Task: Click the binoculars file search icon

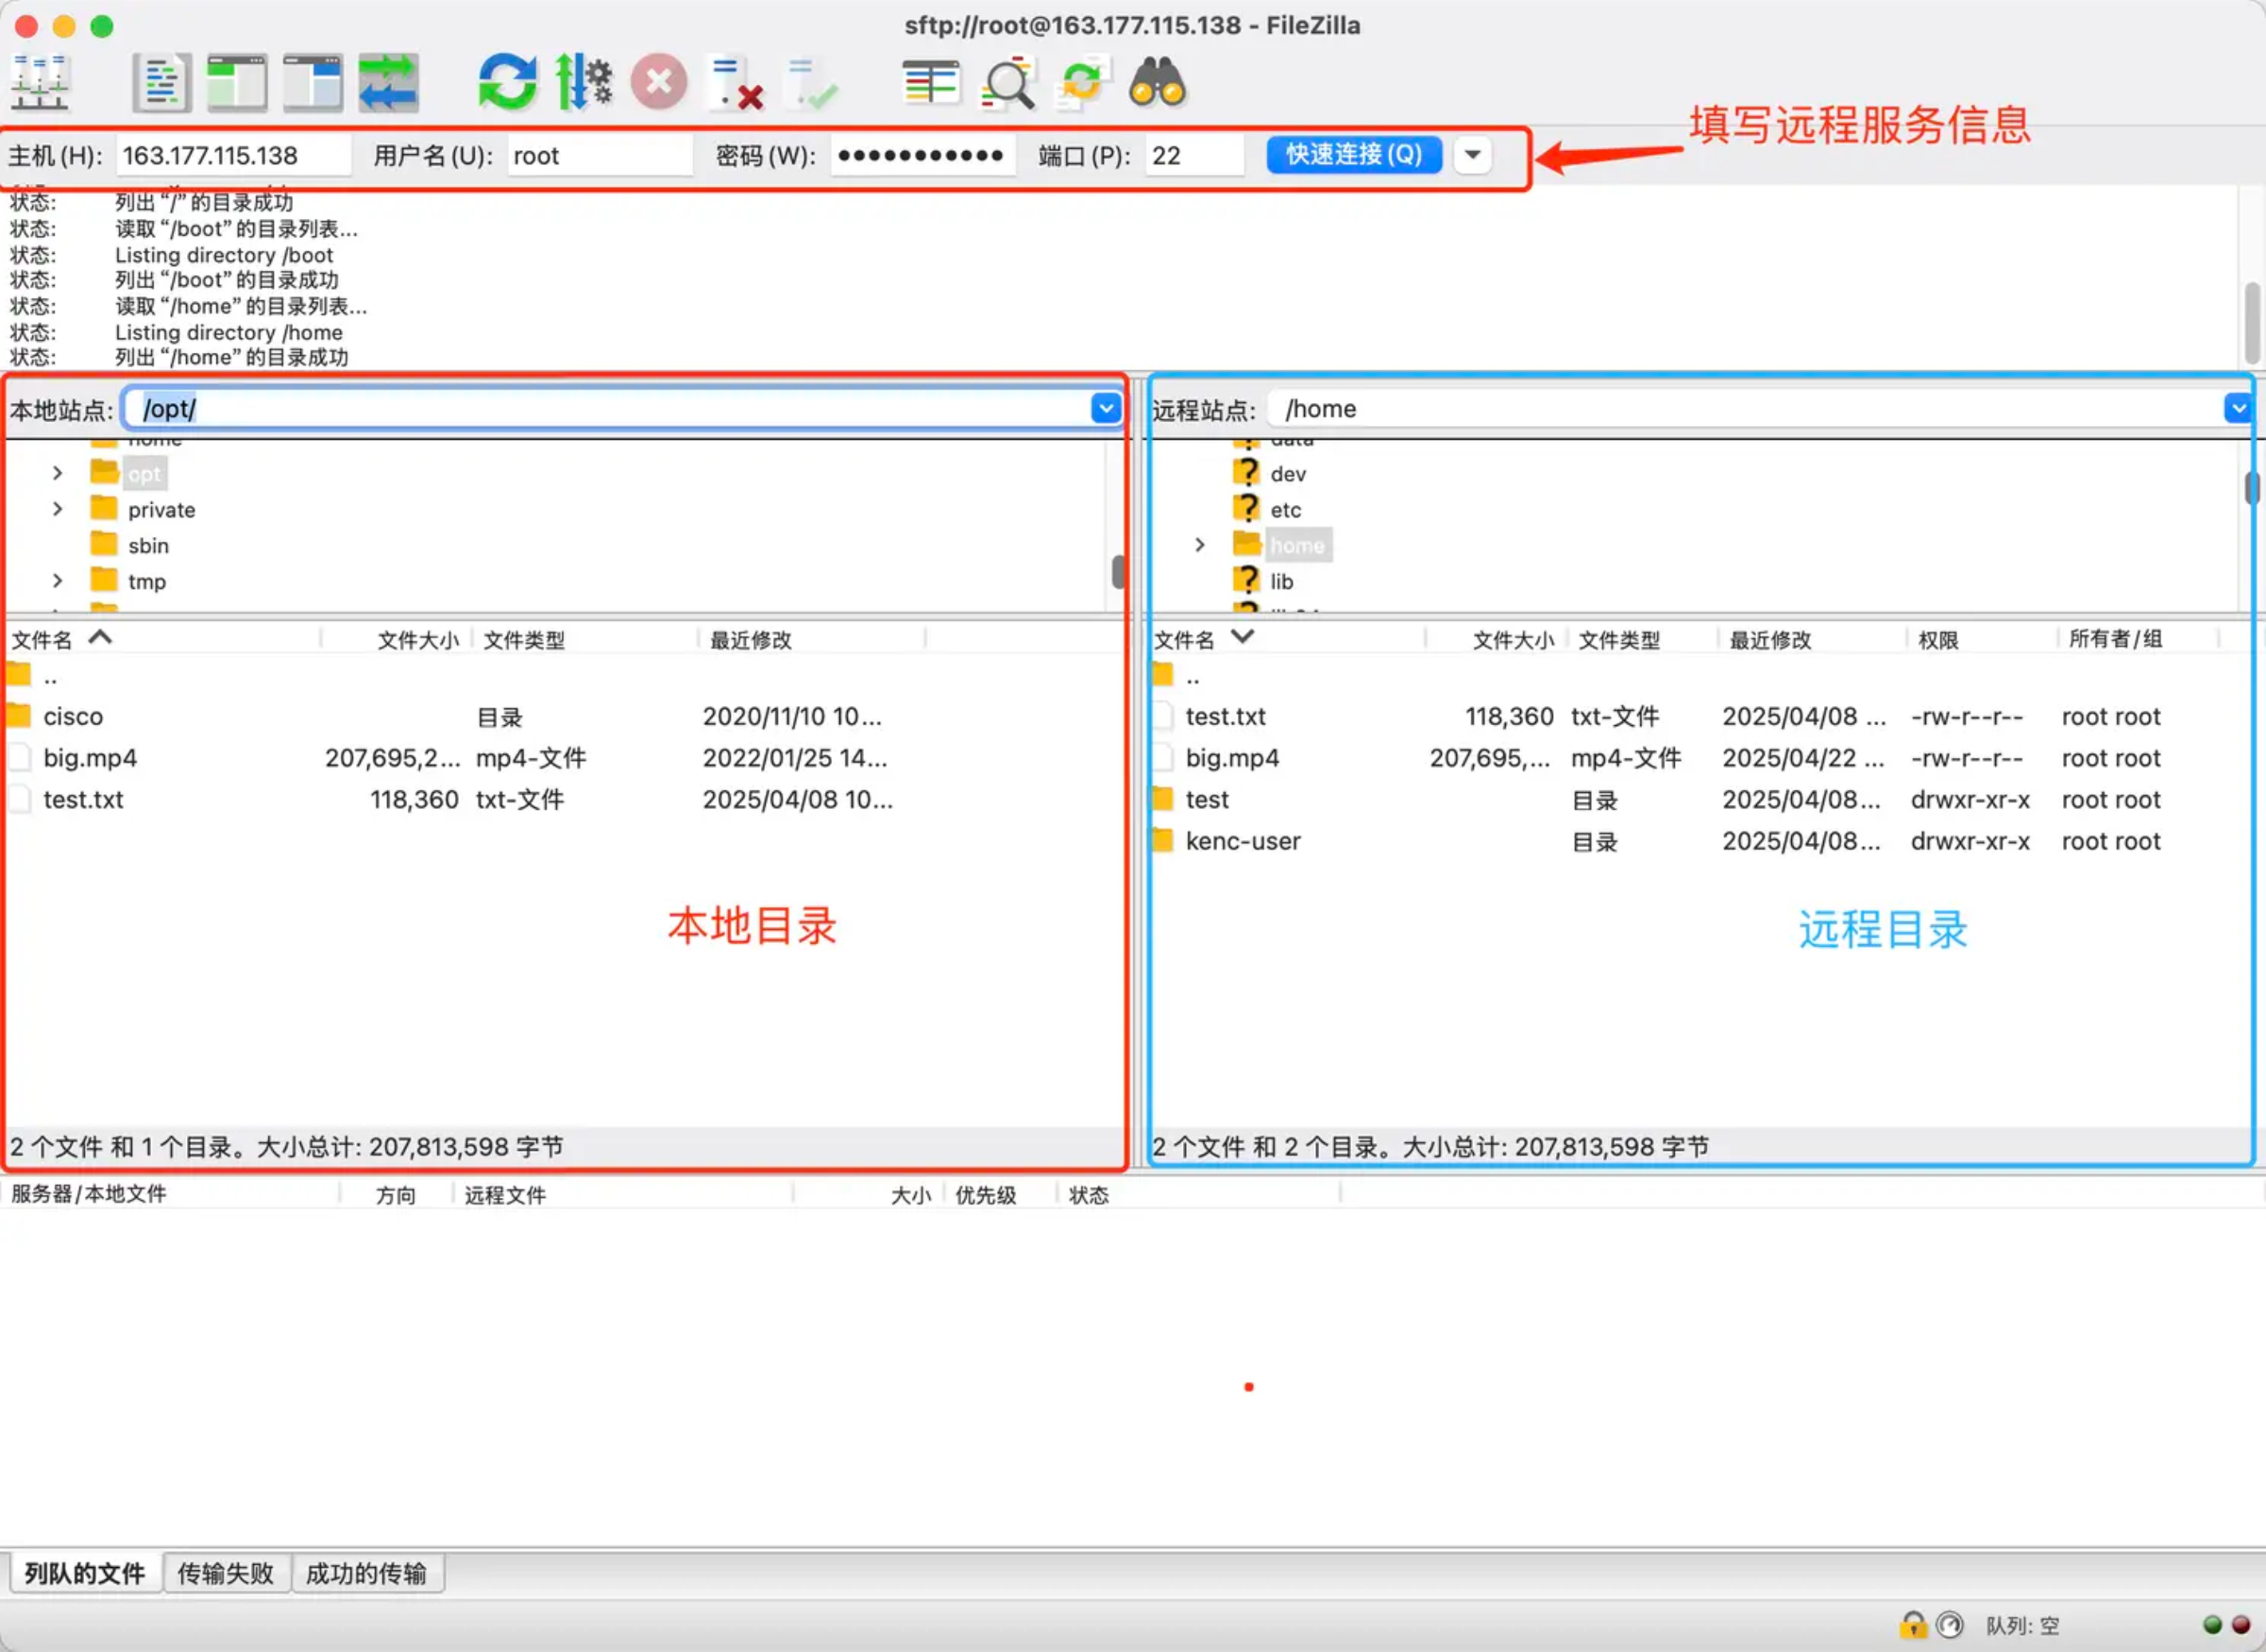Action: pyautogui.click(x=1157, y=82)
